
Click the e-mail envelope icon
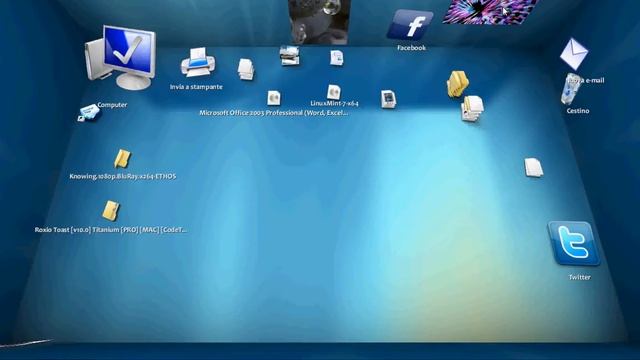click(x=573, y=53)
